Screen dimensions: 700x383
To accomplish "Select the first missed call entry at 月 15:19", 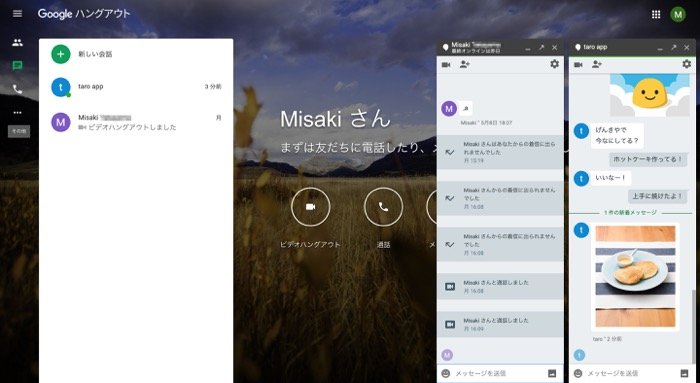I will pyautogui.click(x=500, y=152).
